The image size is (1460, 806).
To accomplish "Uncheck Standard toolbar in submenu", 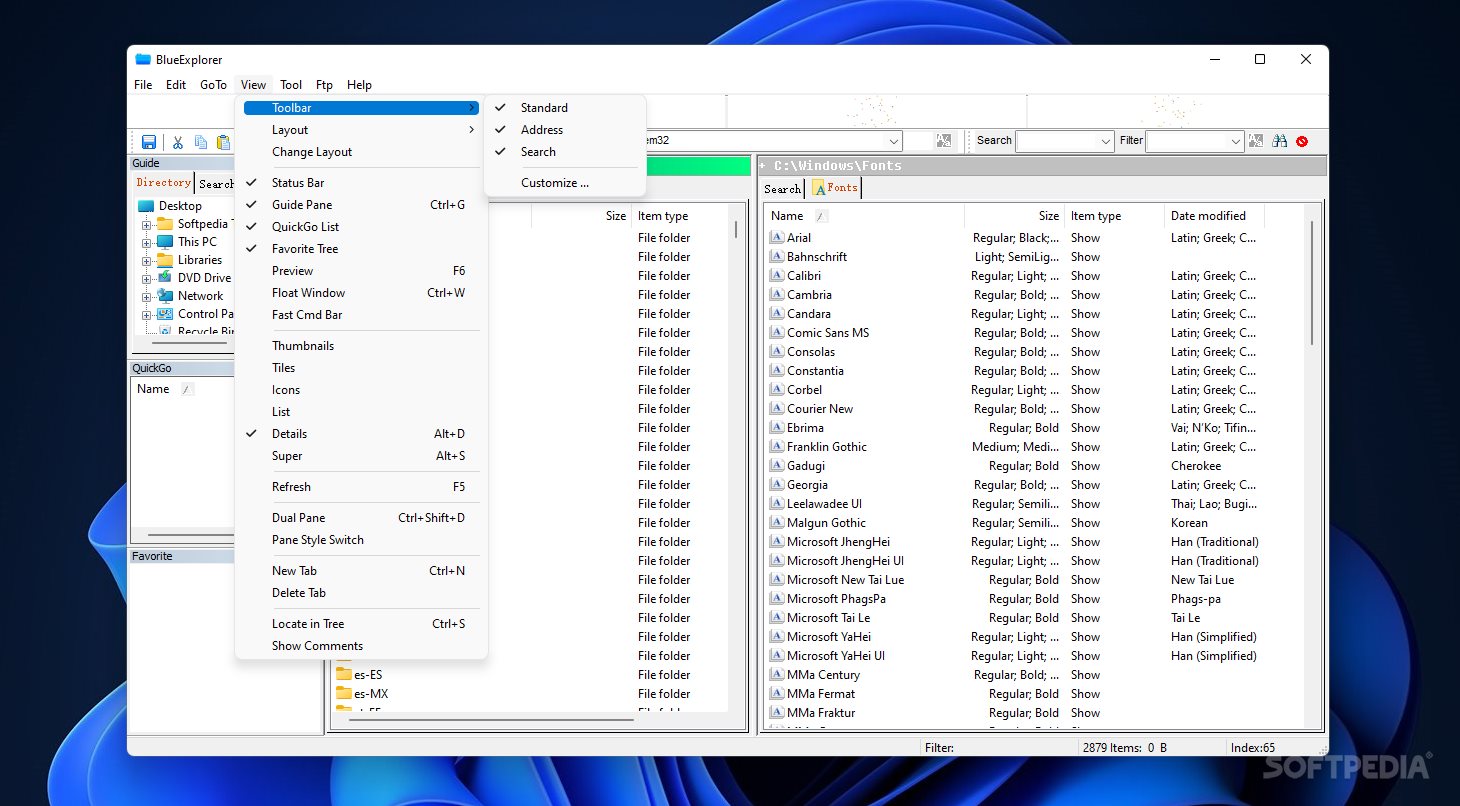I will (565, 108).
